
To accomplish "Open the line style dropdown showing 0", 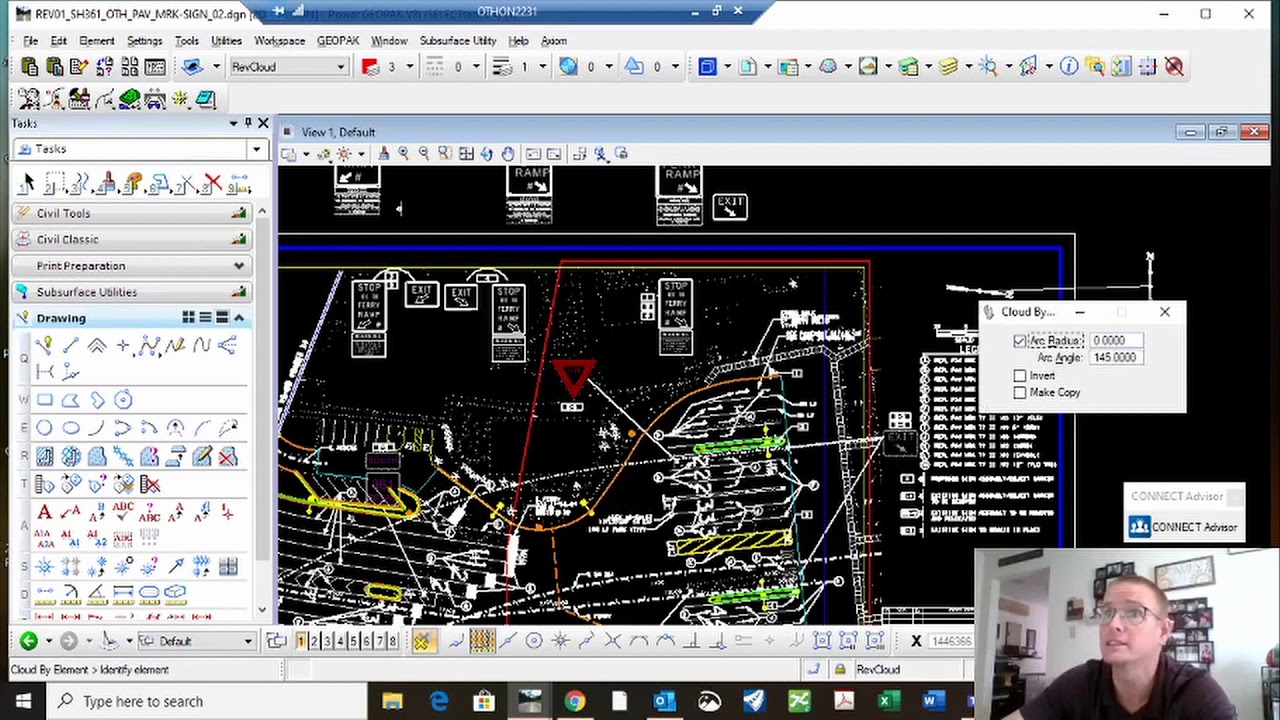I will coord(476,67).
